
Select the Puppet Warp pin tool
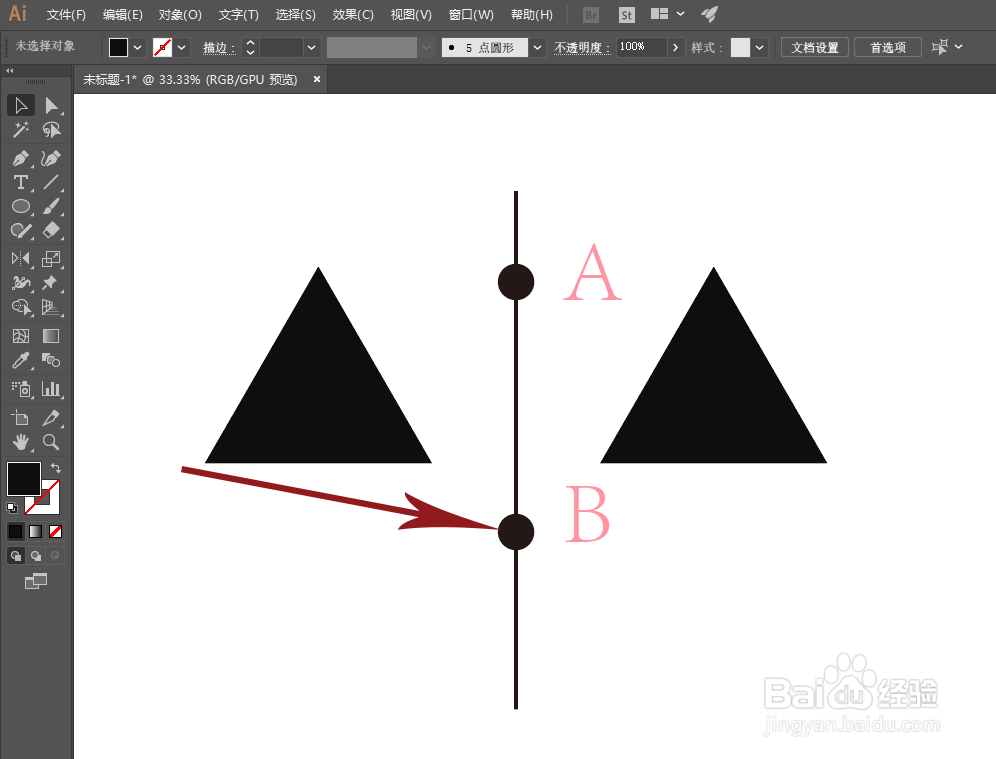pyautogui.click(x=51, y=283)
